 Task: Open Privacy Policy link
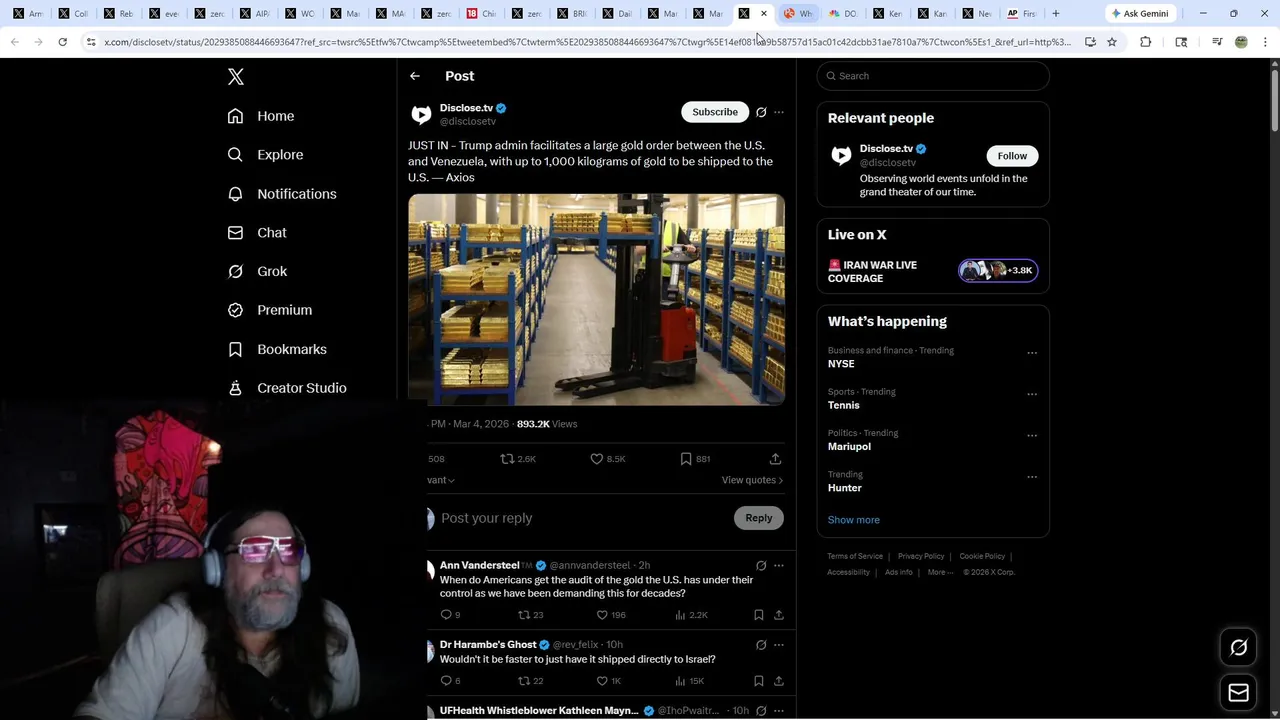coord(921,556)
